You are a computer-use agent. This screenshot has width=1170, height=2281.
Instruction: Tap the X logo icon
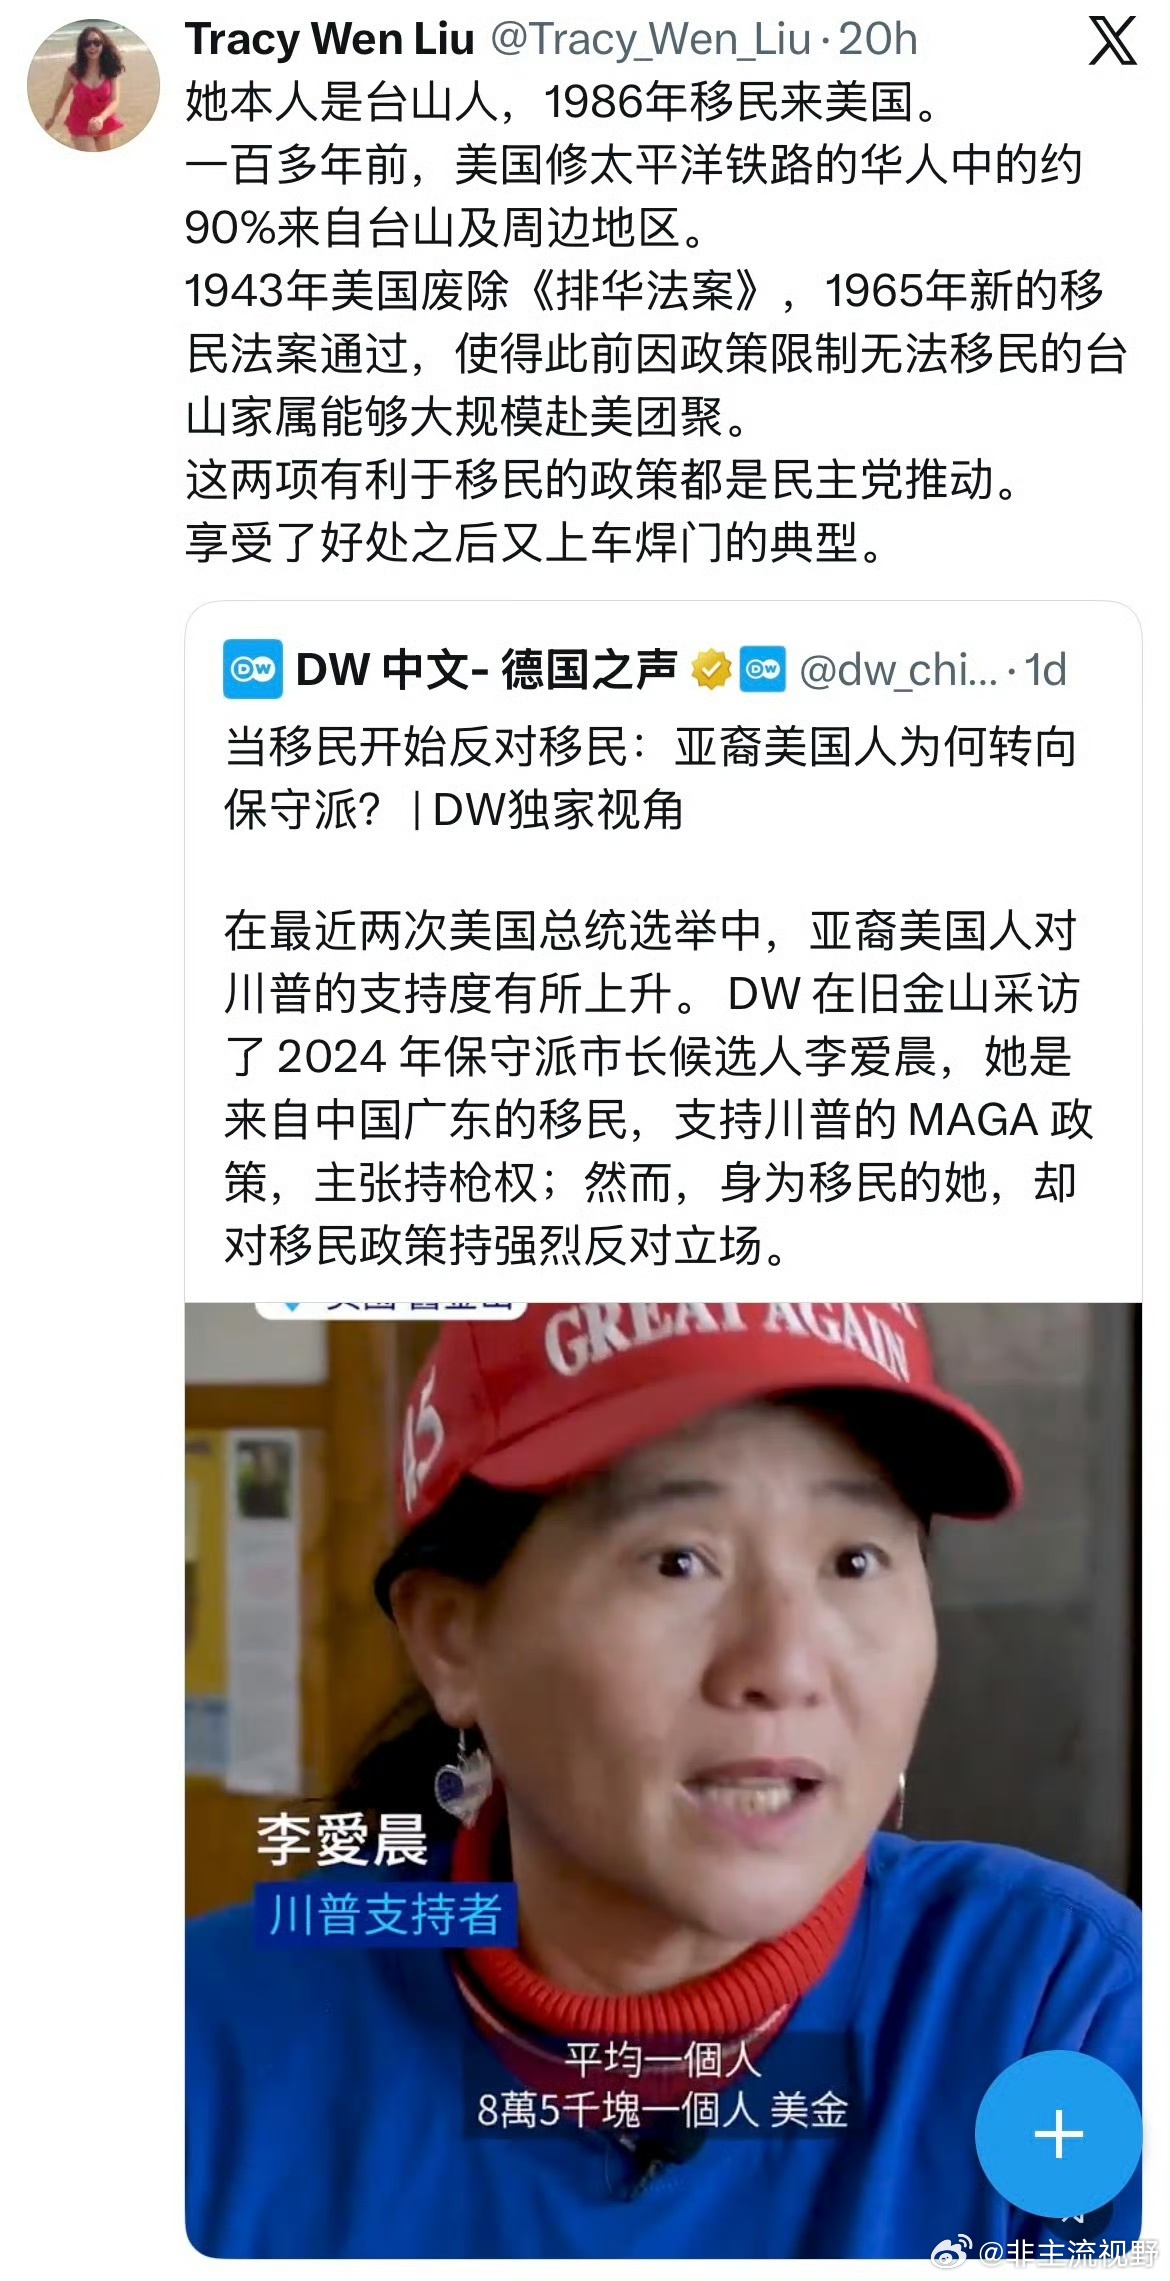1112,41
